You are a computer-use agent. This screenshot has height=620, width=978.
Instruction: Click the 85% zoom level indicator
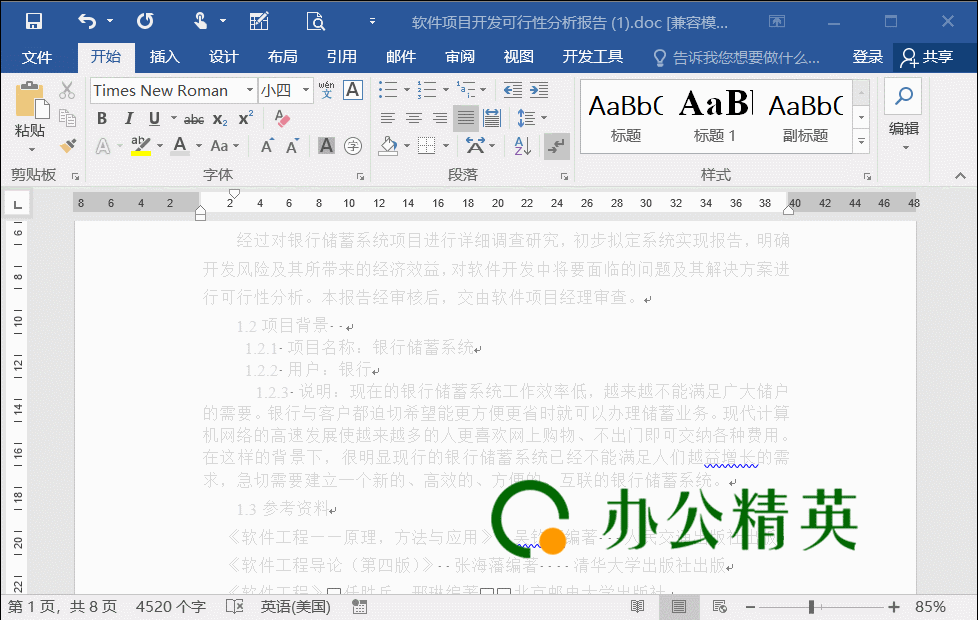(931, 606)
